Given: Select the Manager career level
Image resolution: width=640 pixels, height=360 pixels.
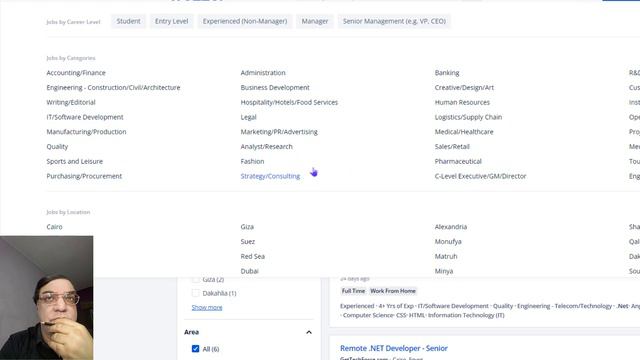Looking at the screenshot, I should [315, 21].
